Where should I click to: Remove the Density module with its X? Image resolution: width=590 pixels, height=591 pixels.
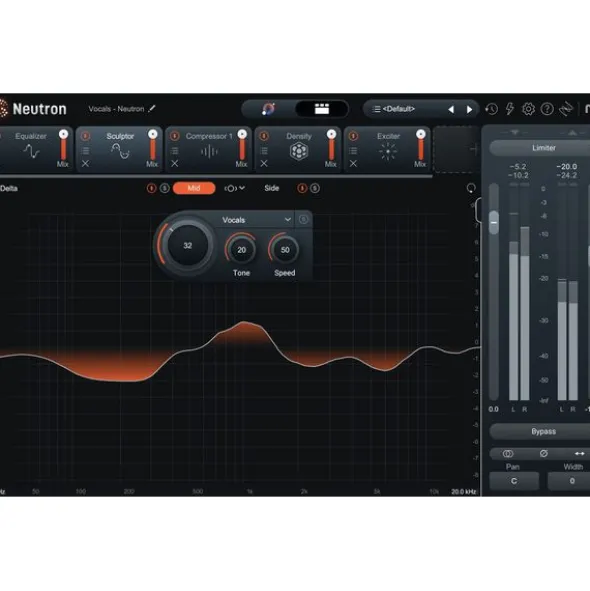pos(264,164)
